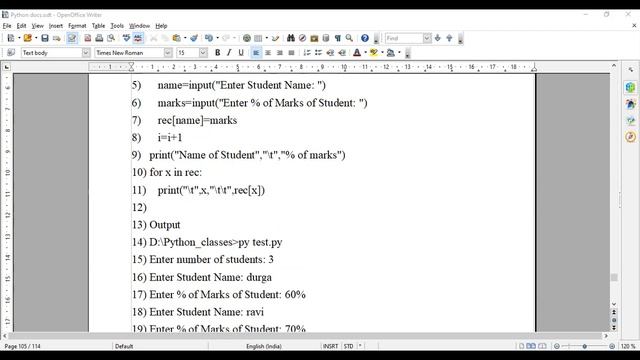Open the Edit menu
This screenshot has width=640, height=360.
click(x=21, y=26)
